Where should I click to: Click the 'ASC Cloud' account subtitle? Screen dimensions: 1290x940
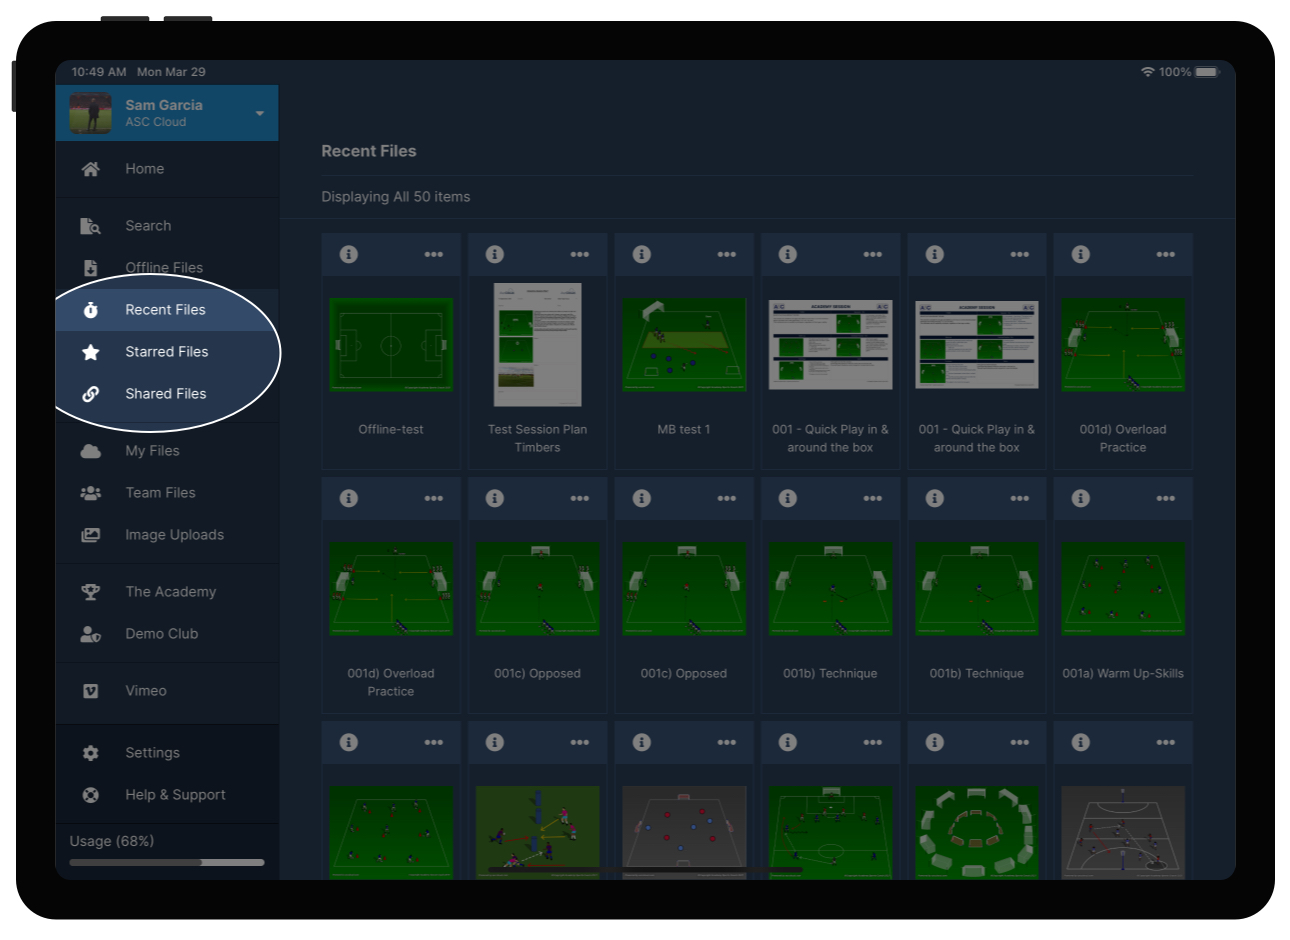pyautogui.click(x=156, y=122)
